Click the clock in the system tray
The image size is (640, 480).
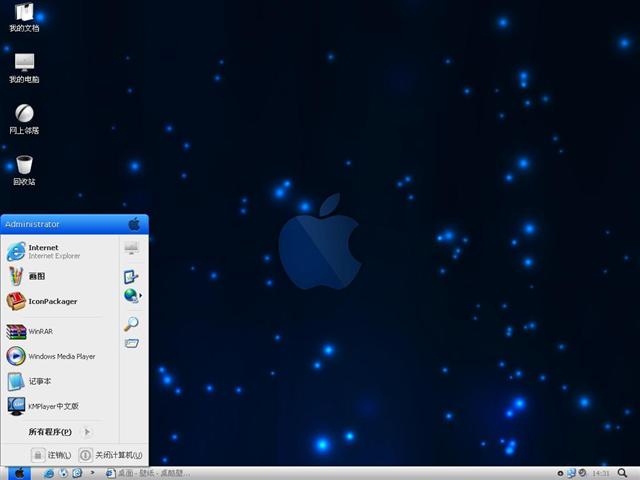click(601, 473)
